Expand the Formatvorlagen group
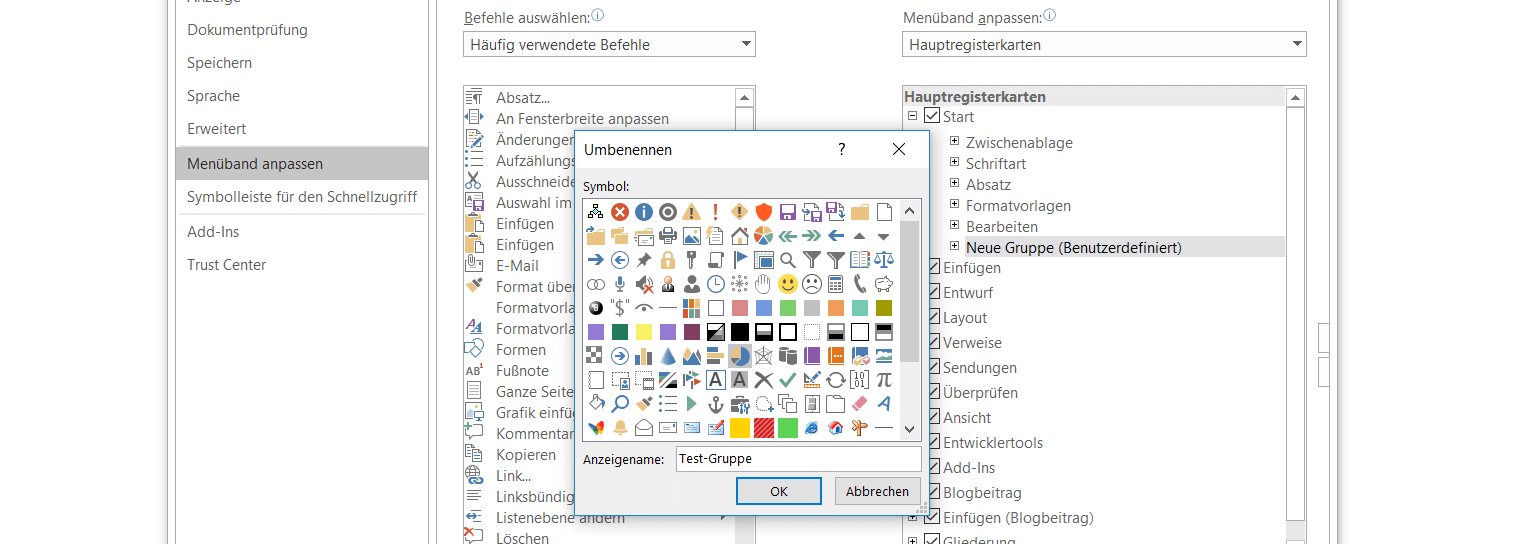 click(954, 205)
